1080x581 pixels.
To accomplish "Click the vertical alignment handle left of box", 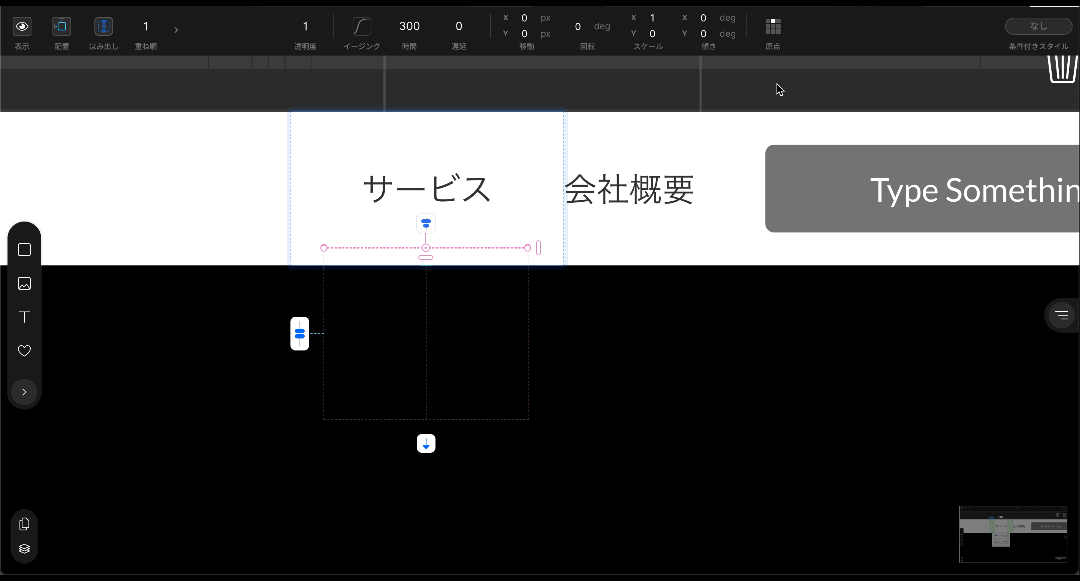I will [300, 333].
